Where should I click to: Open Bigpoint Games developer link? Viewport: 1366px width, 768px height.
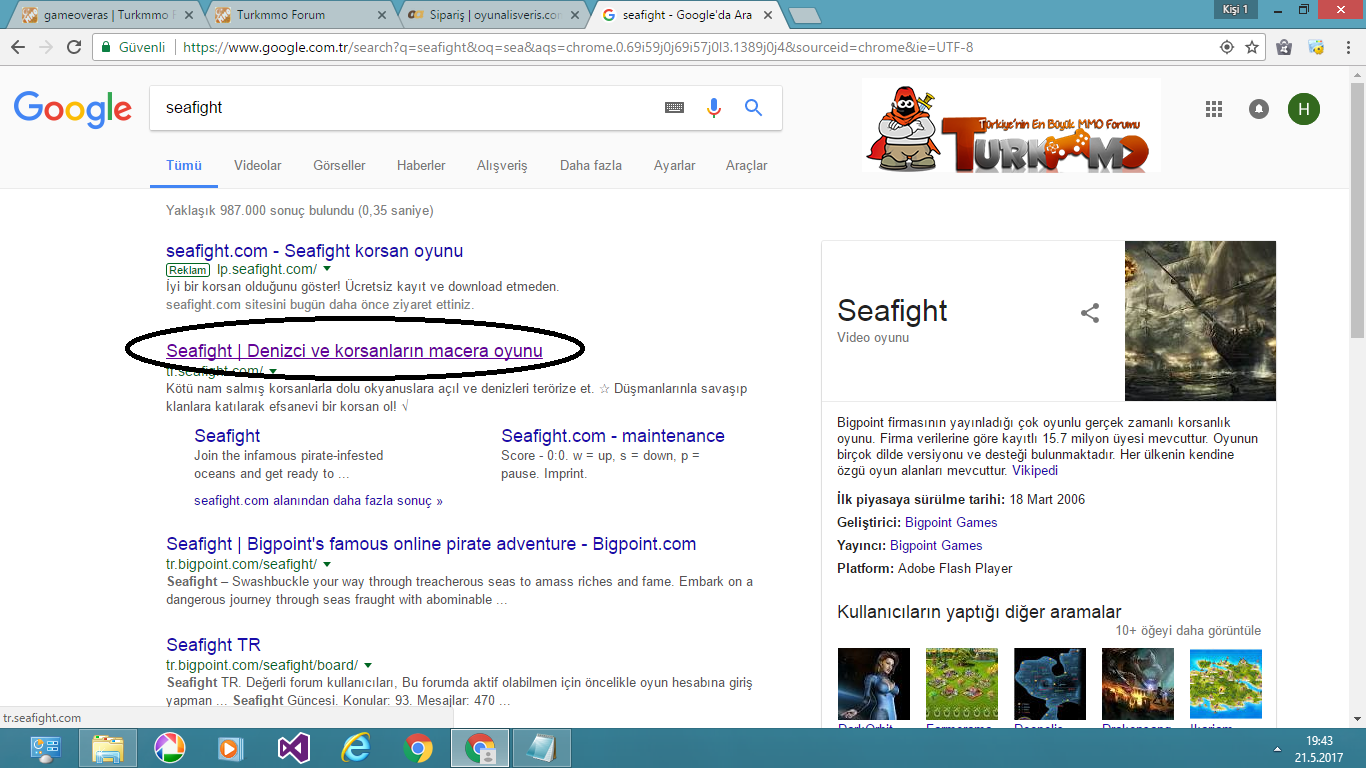tap(951, 522)
